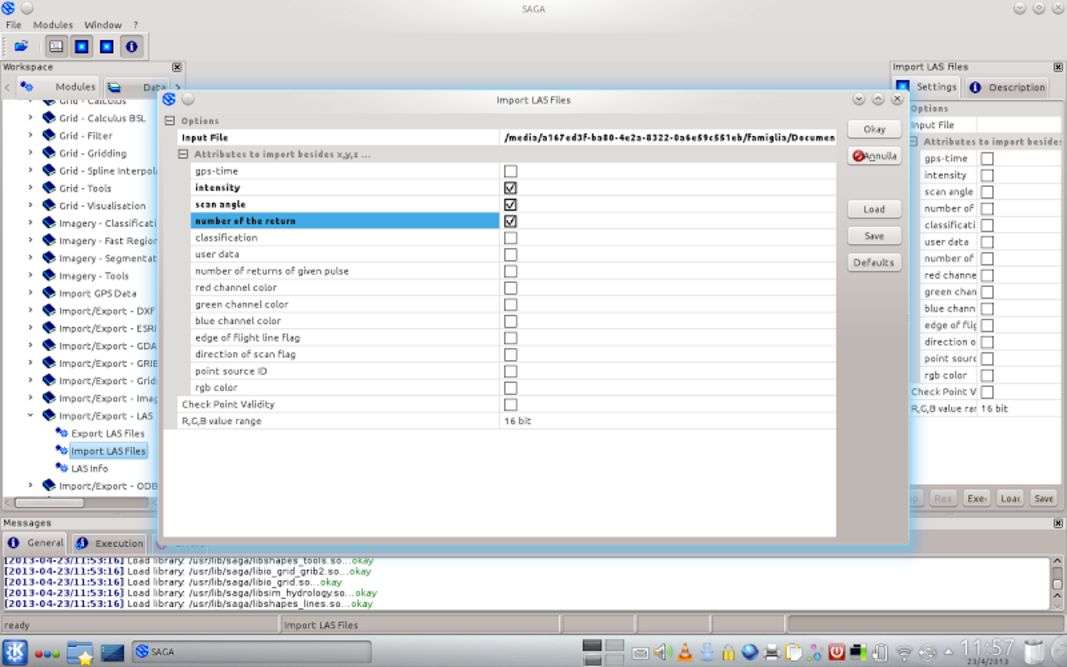Click the Input File path field
Screen dimensions: 1067x667
668,138
